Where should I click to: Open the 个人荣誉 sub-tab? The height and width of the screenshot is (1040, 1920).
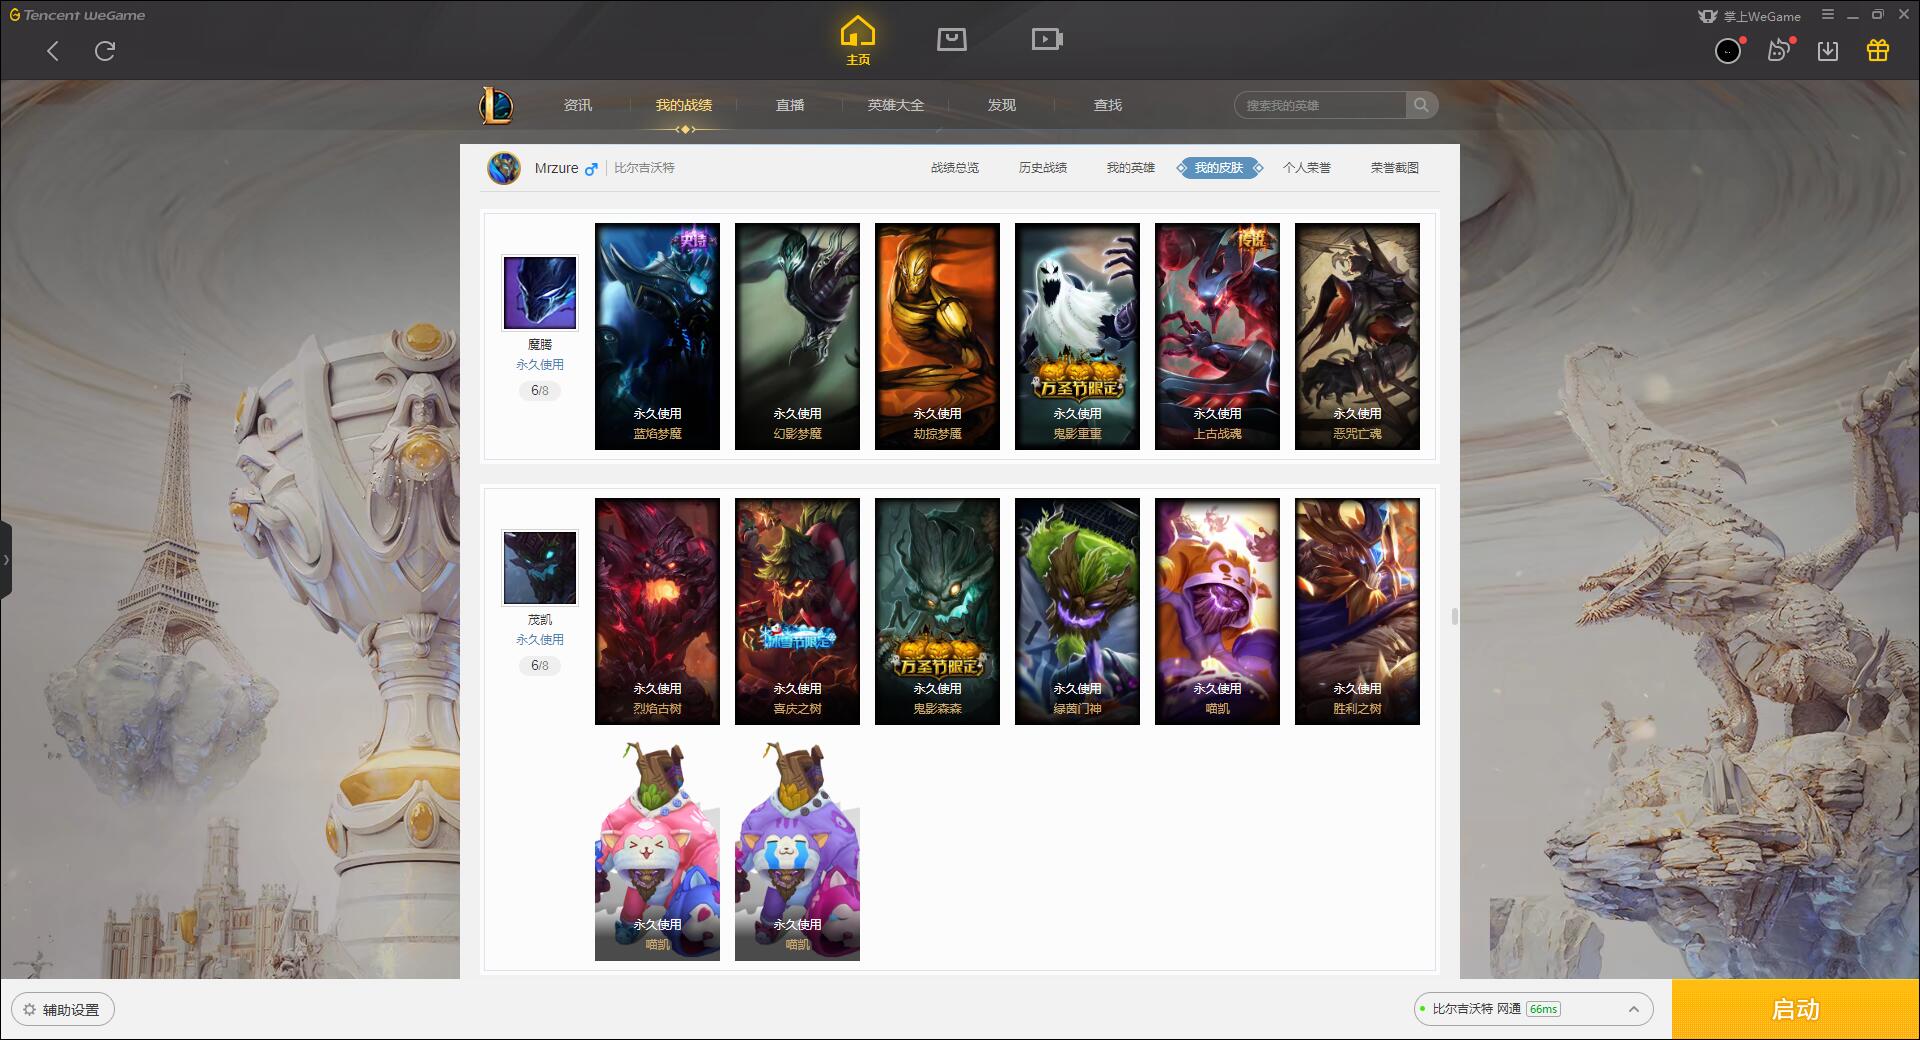1307,168
